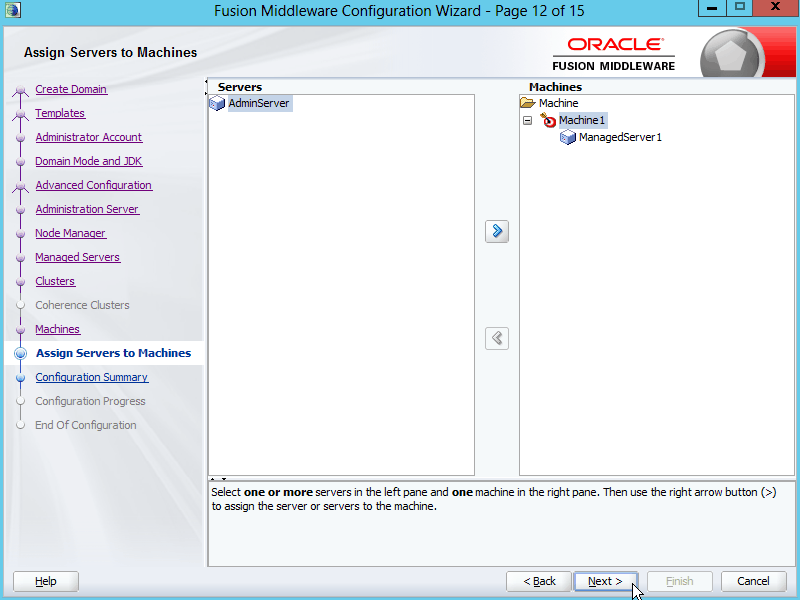The height and width of the screenshot is (600, 800).
Task: Click the Machine folder icon
Action: pos(528,103)
